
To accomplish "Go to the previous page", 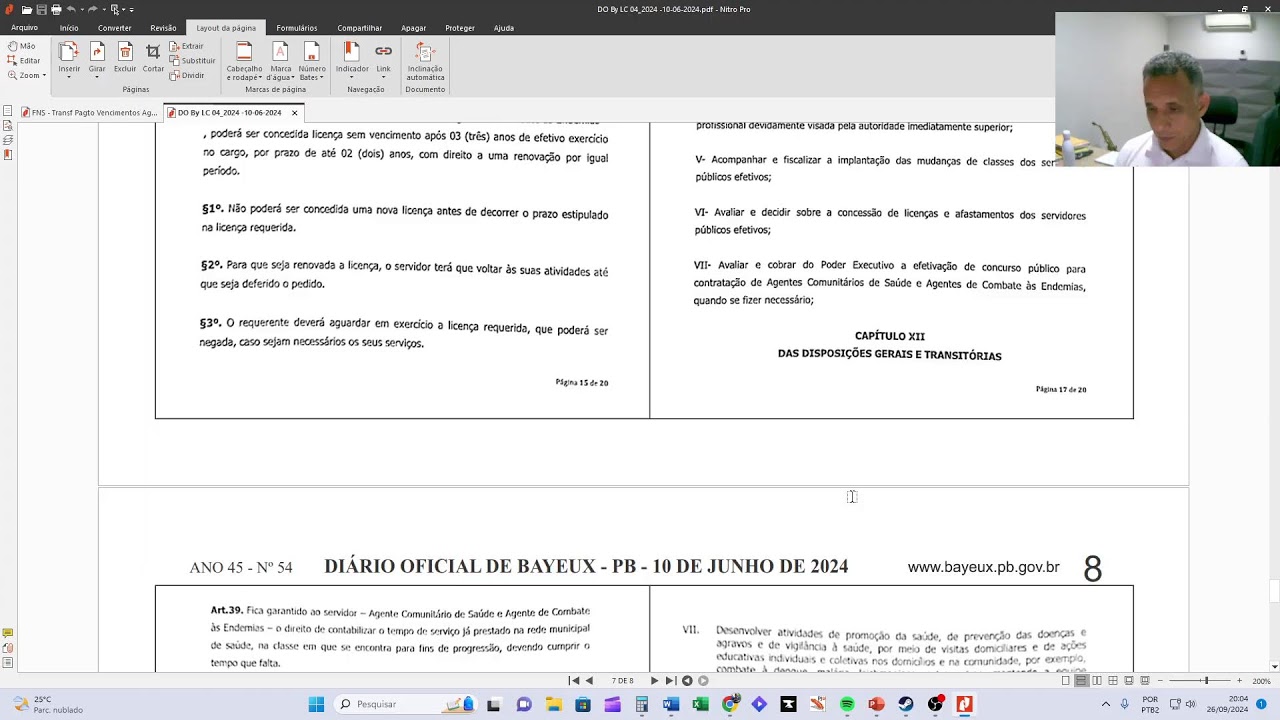I will pos(589,681).
